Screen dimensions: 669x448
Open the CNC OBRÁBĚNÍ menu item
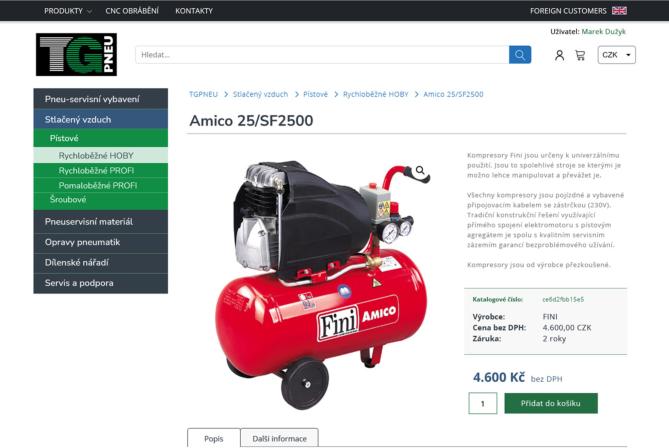pyautogui.click(x=132, y=11)
